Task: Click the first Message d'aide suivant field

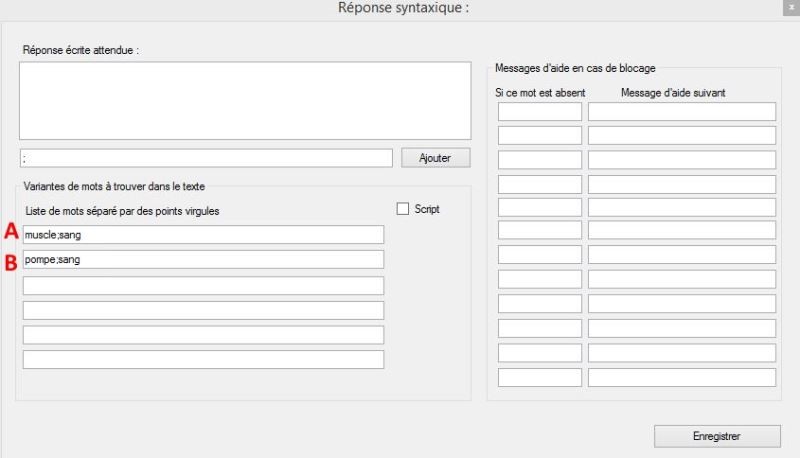Action: (x=682, y=112)
